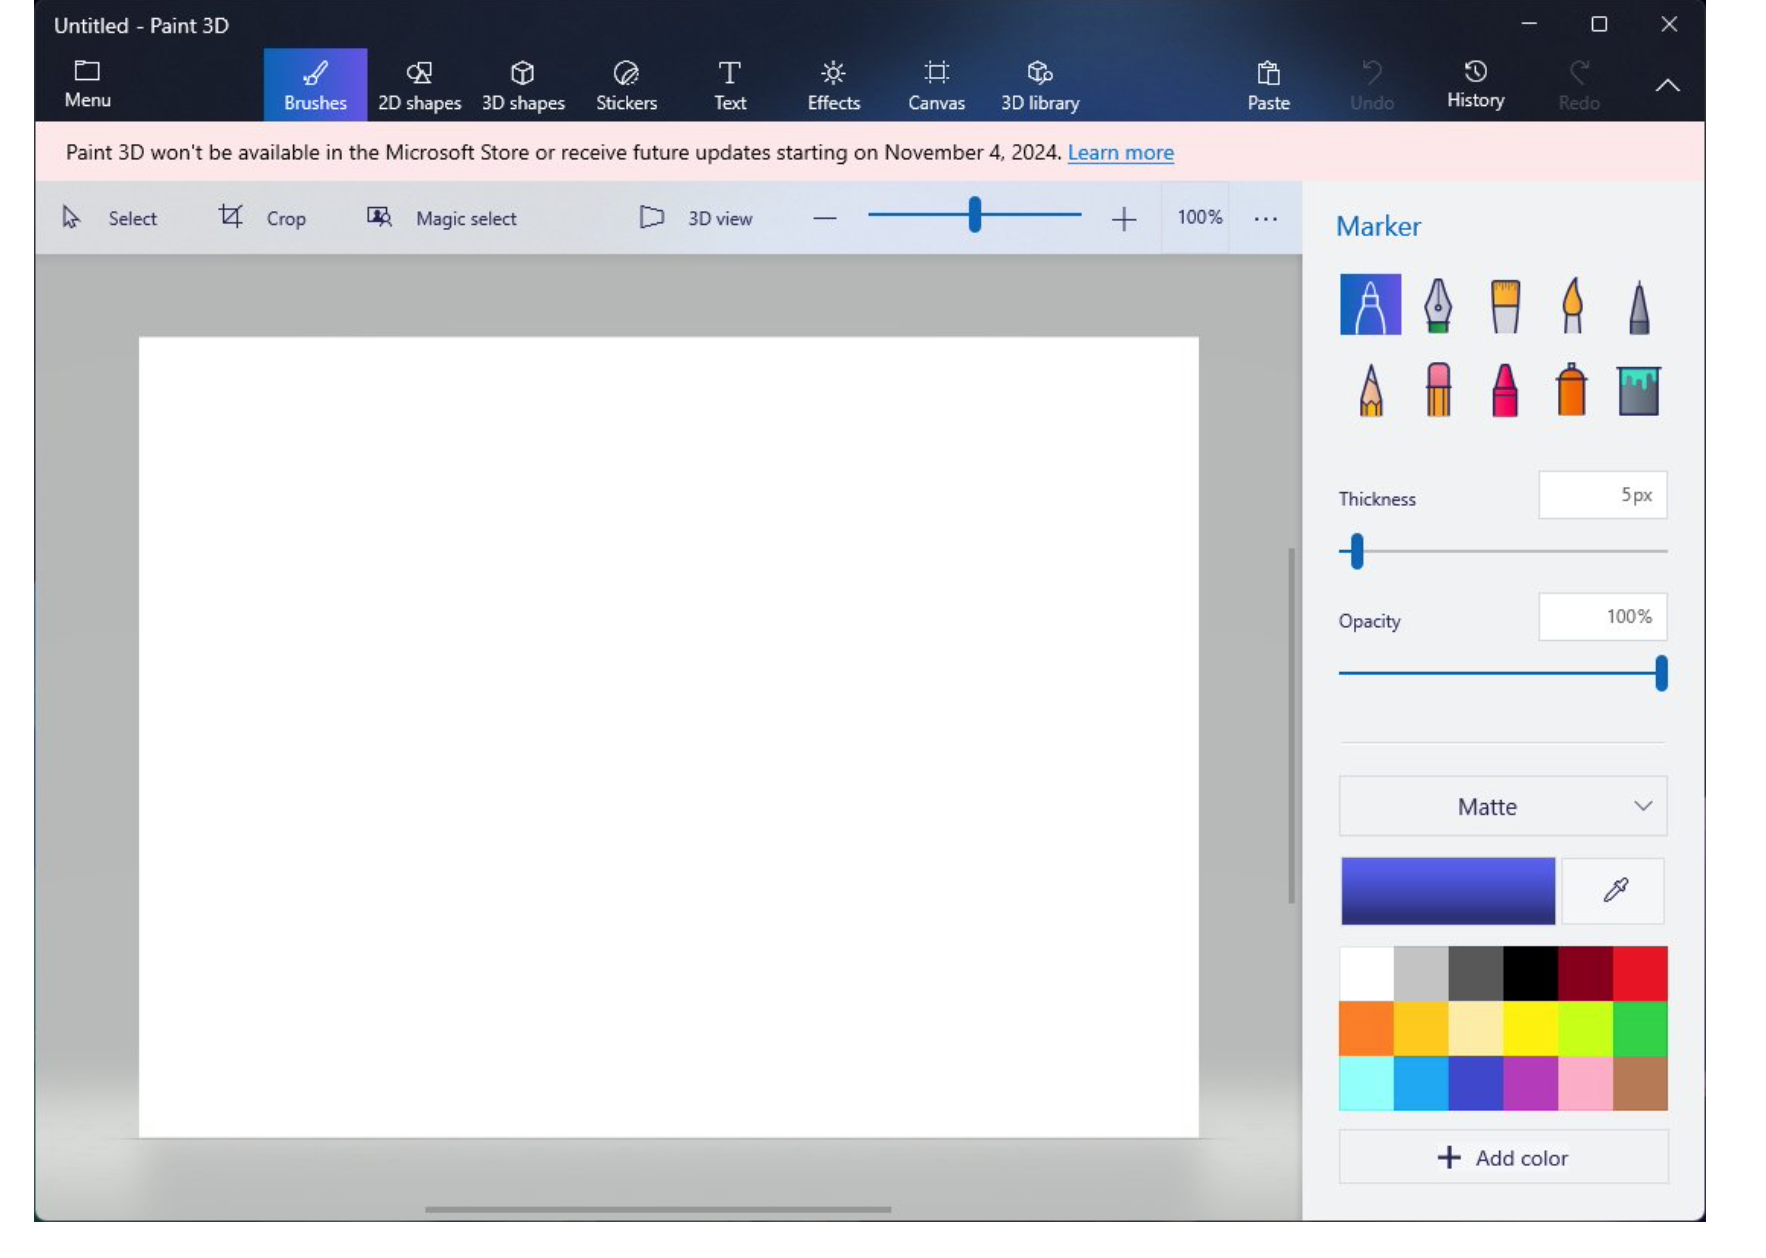
Task: Select the Pencil brush
Action: (1370, 389)
